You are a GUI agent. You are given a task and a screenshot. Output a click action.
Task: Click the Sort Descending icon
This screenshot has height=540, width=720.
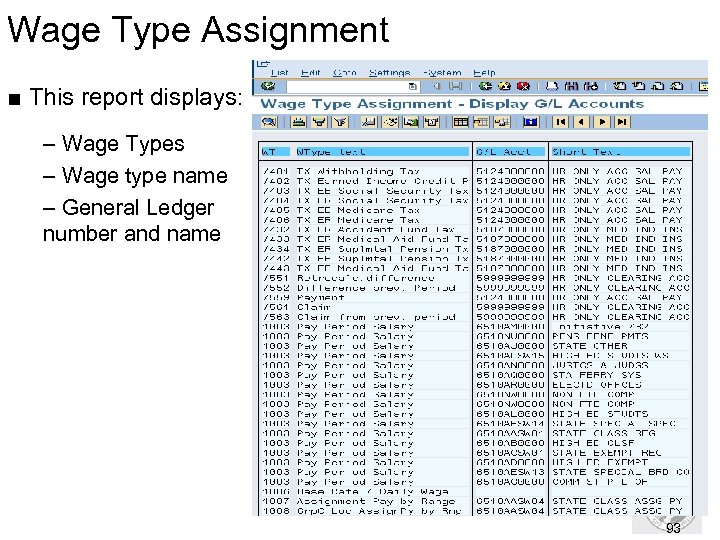(x=319, y=122)
